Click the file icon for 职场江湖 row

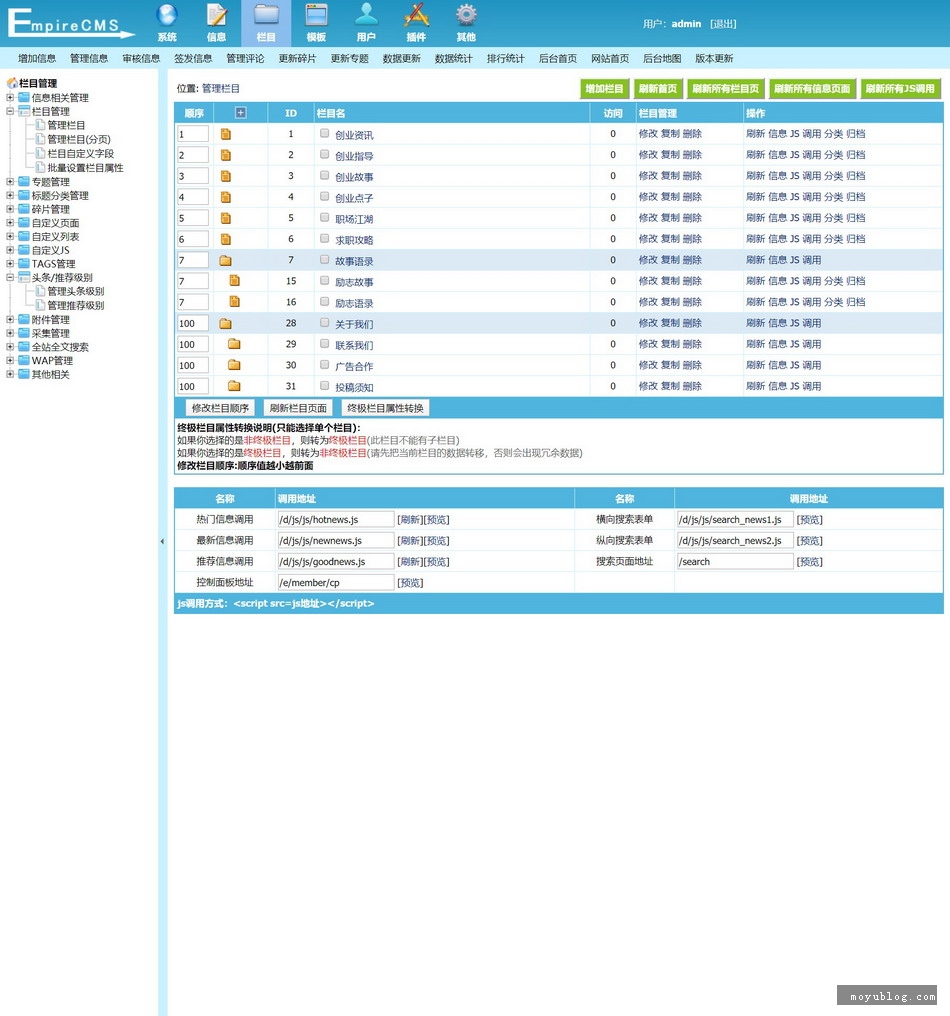click(x=226, y=218)
